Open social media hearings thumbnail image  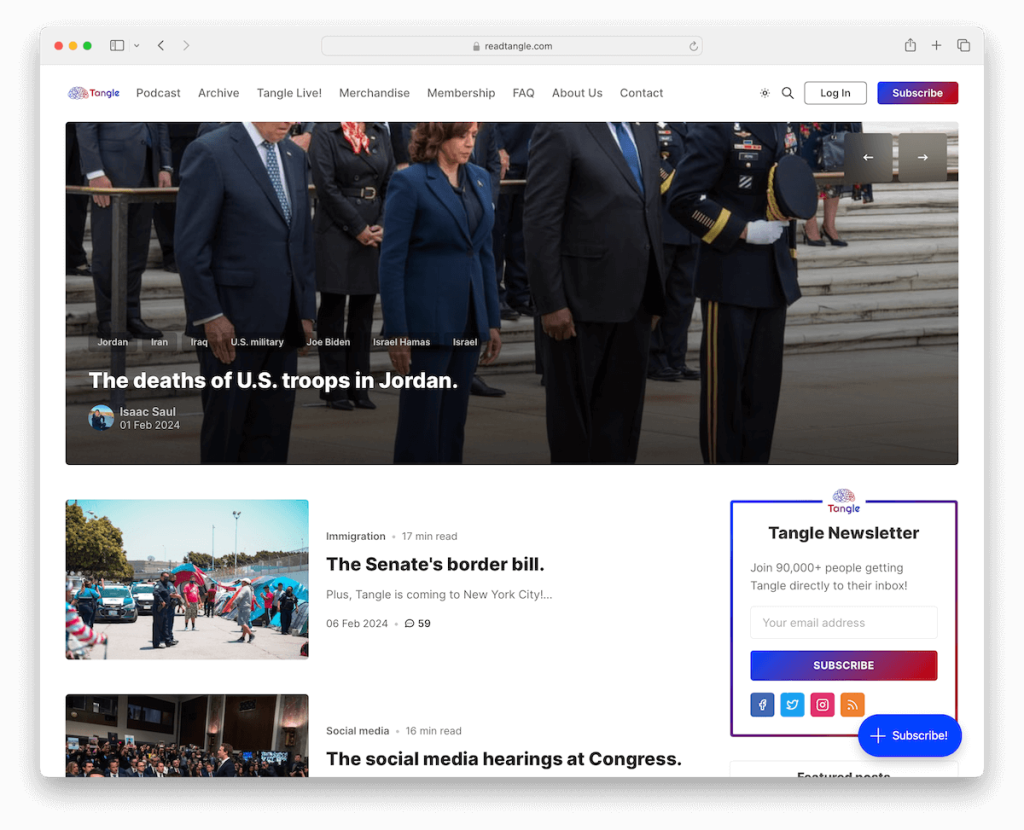[187, 735]
